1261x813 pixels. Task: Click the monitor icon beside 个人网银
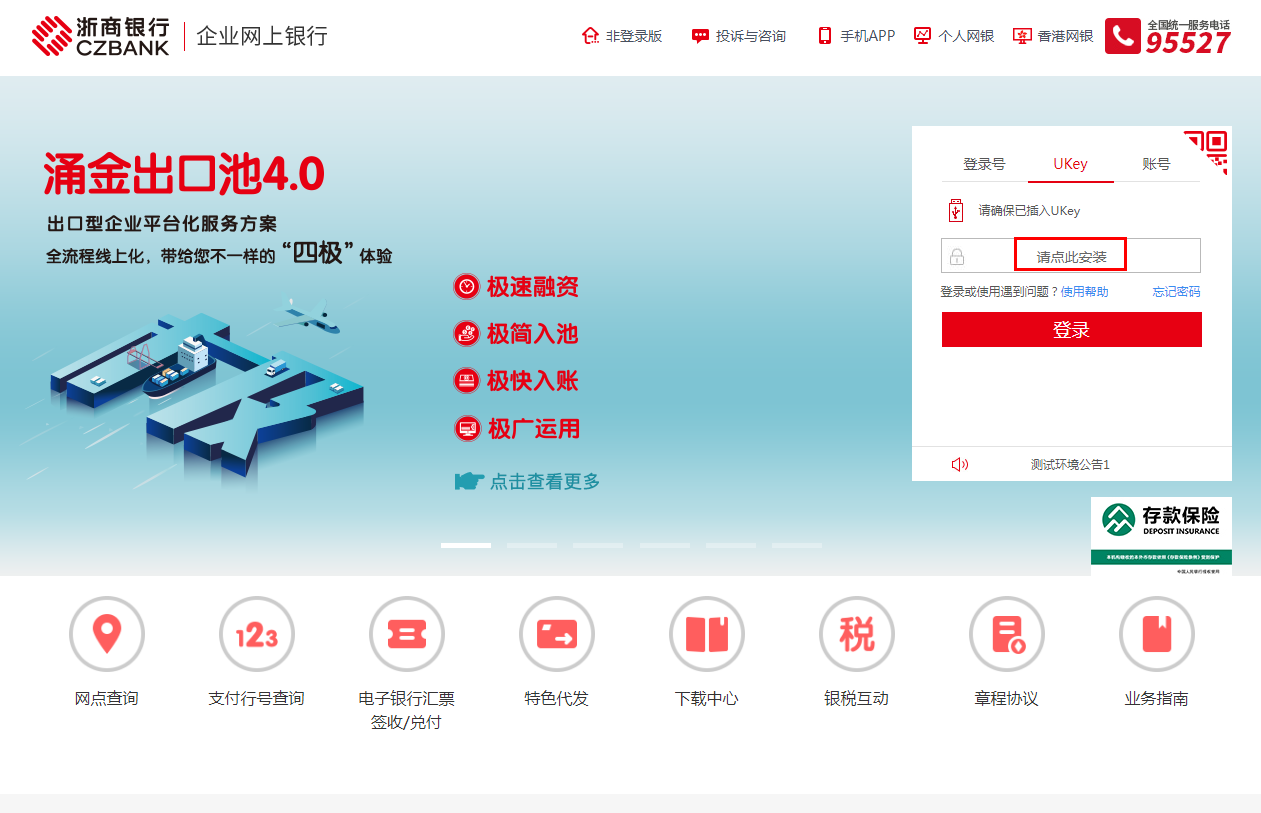[922, 36]
